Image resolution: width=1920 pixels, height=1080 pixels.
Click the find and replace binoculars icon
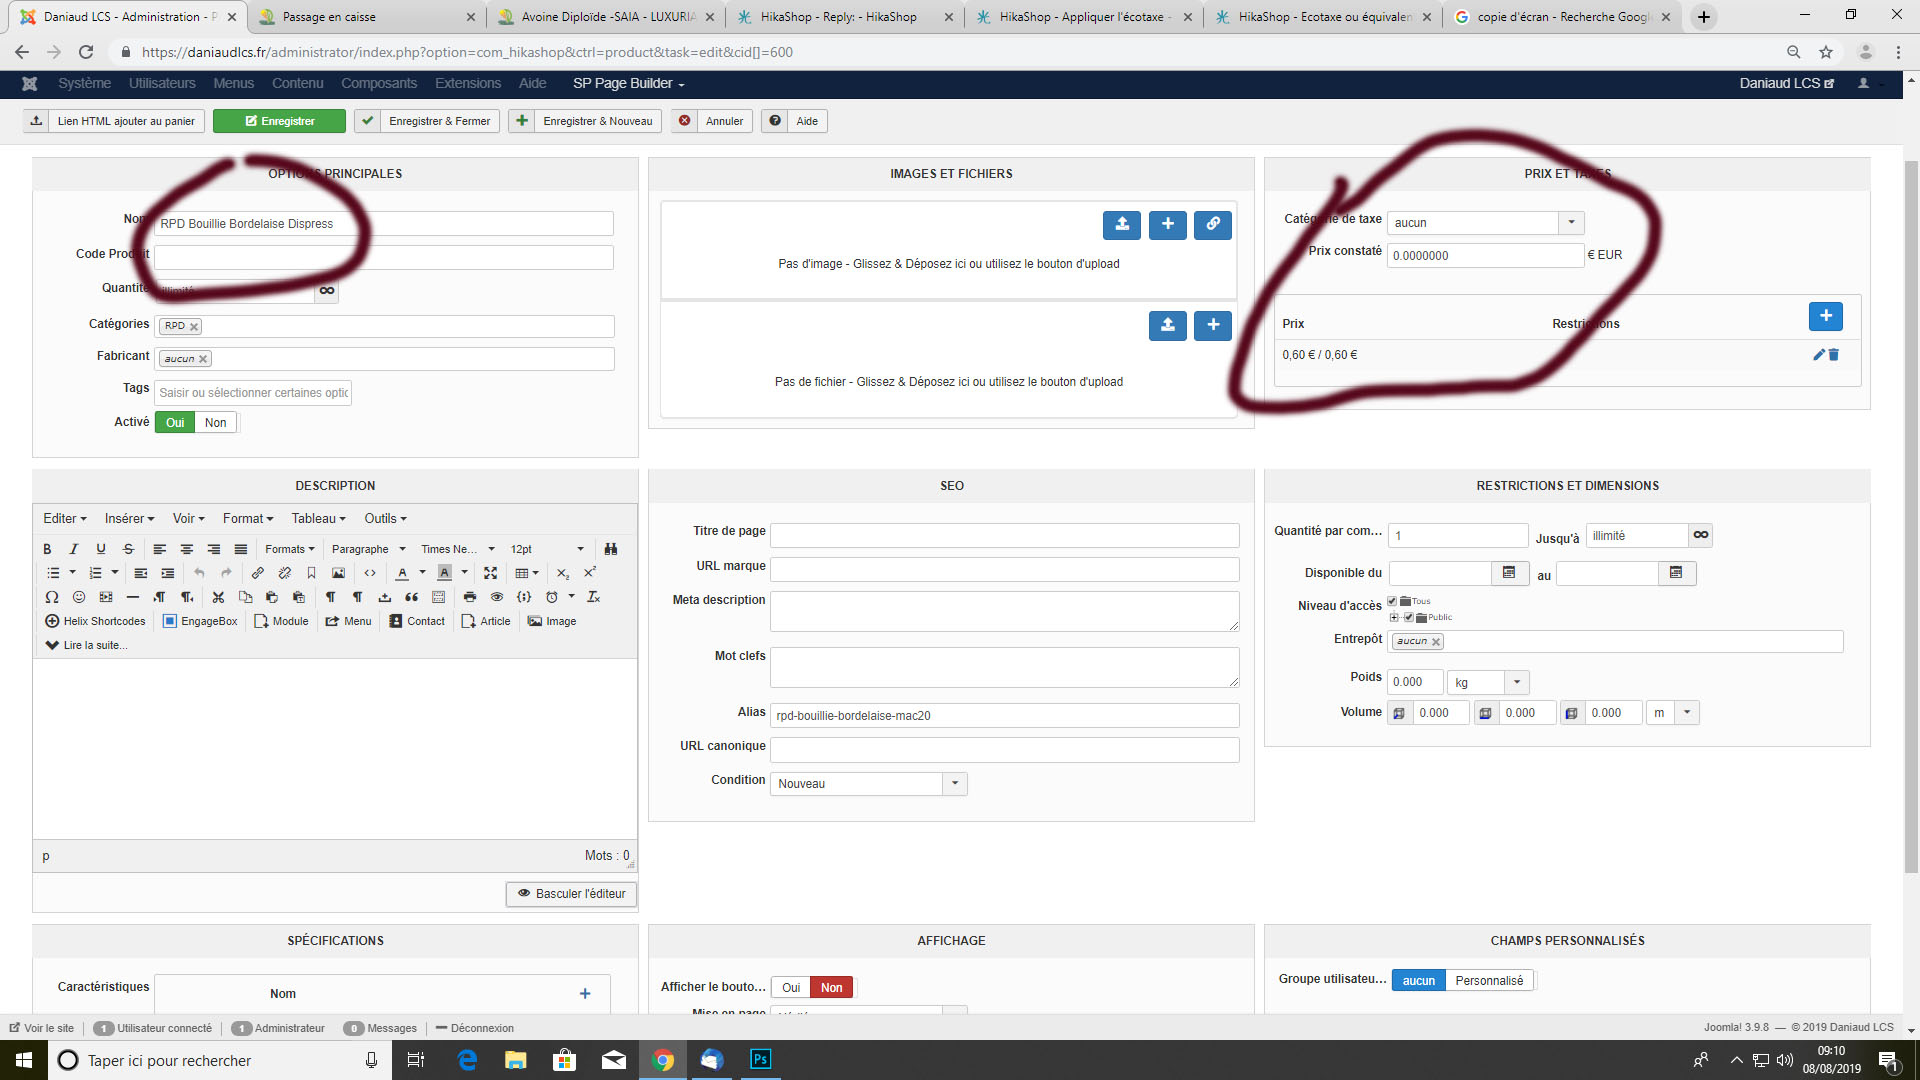(610, 549)
